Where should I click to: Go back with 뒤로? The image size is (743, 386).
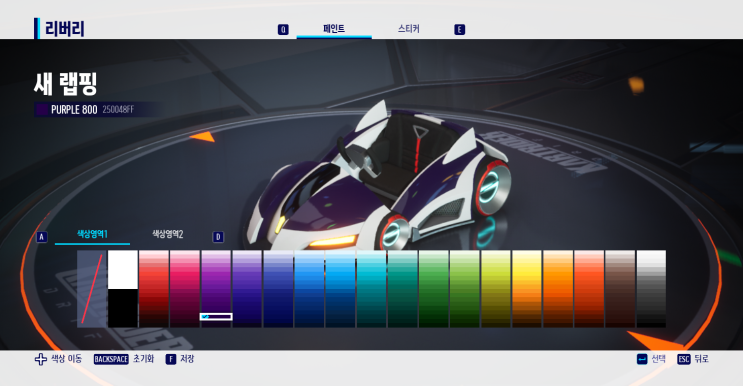(x=701, y=359)
